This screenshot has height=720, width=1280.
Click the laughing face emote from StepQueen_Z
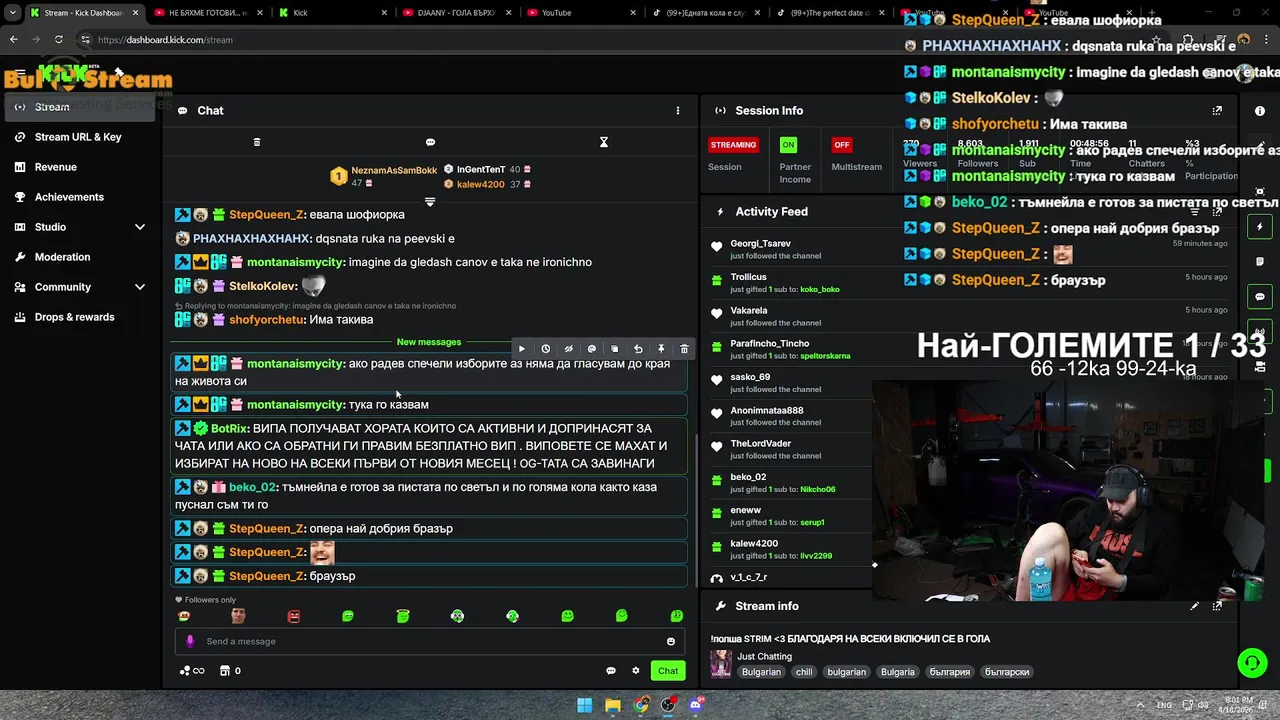[322, 552]
